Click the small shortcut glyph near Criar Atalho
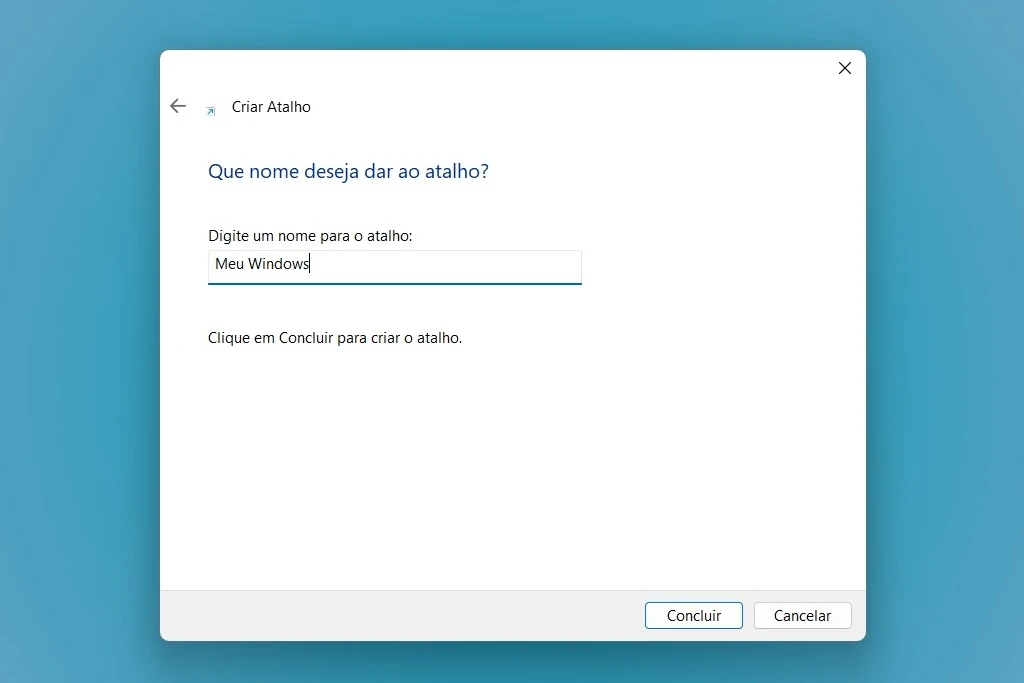 (209, 112)
